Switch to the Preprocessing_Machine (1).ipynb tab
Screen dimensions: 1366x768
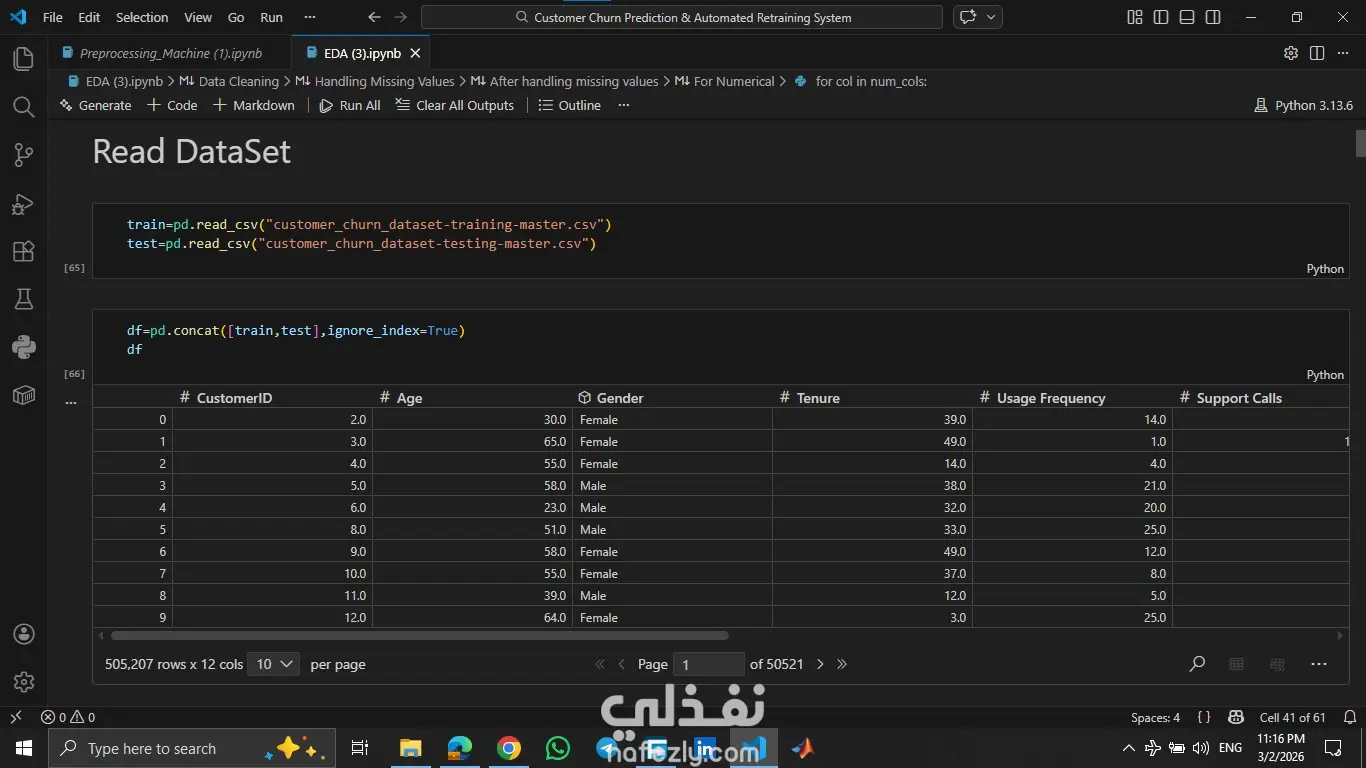coord(170,53)
